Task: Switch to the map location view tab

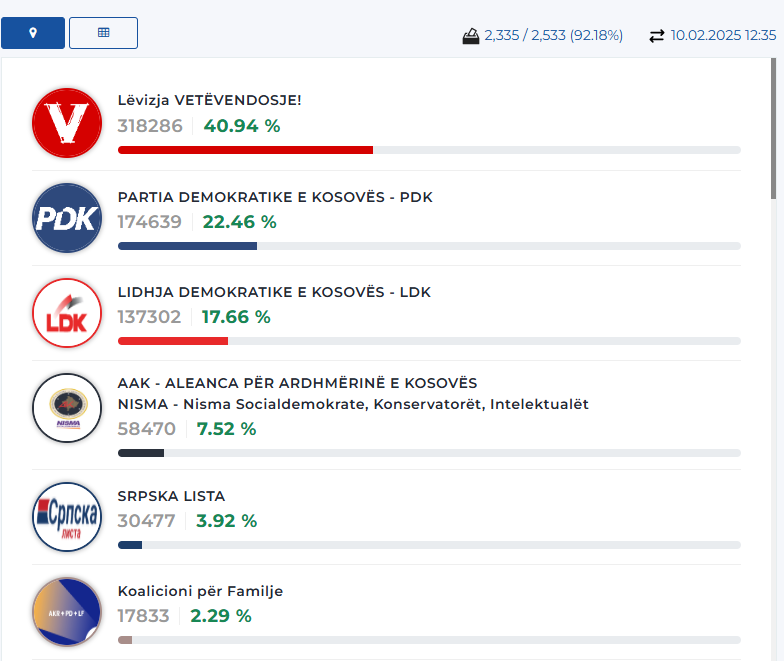Action: [x=33, y=33]
